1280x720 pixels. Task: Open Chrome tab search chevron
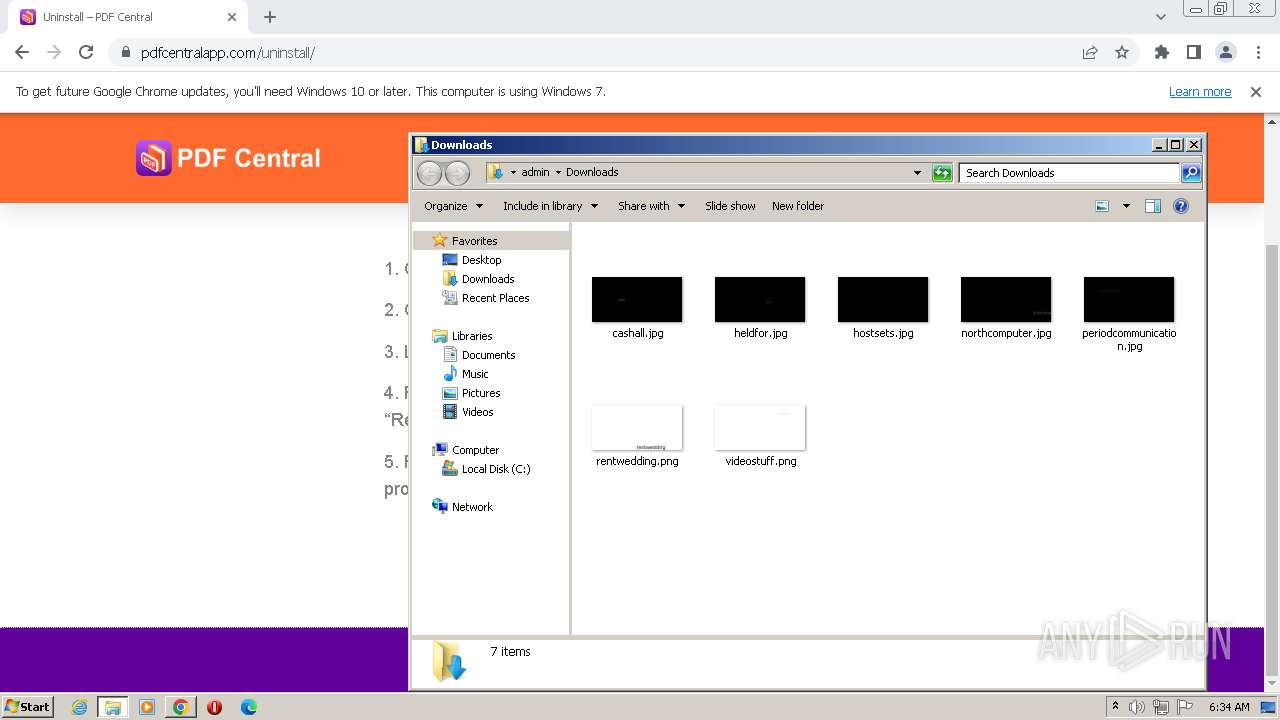click(1161, 17)
